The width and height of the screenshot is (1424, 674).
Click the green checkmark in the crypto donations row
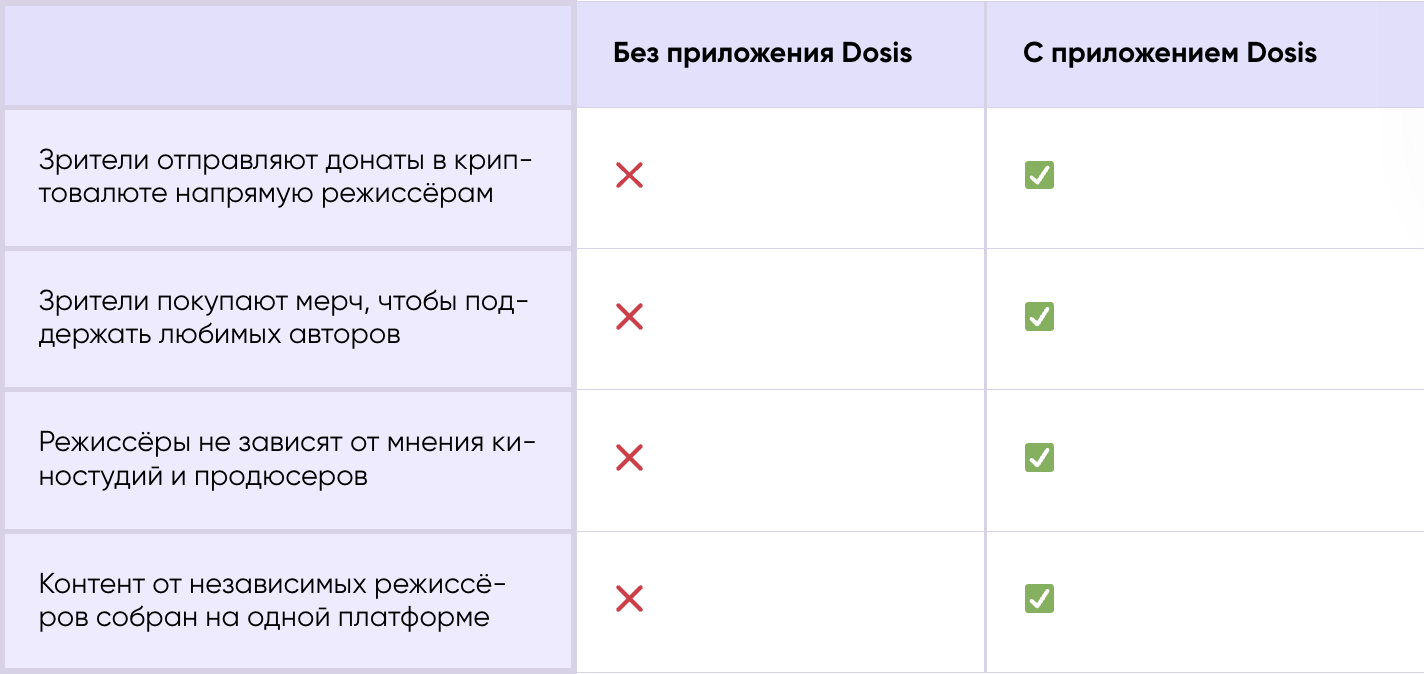pos(1039,176)
